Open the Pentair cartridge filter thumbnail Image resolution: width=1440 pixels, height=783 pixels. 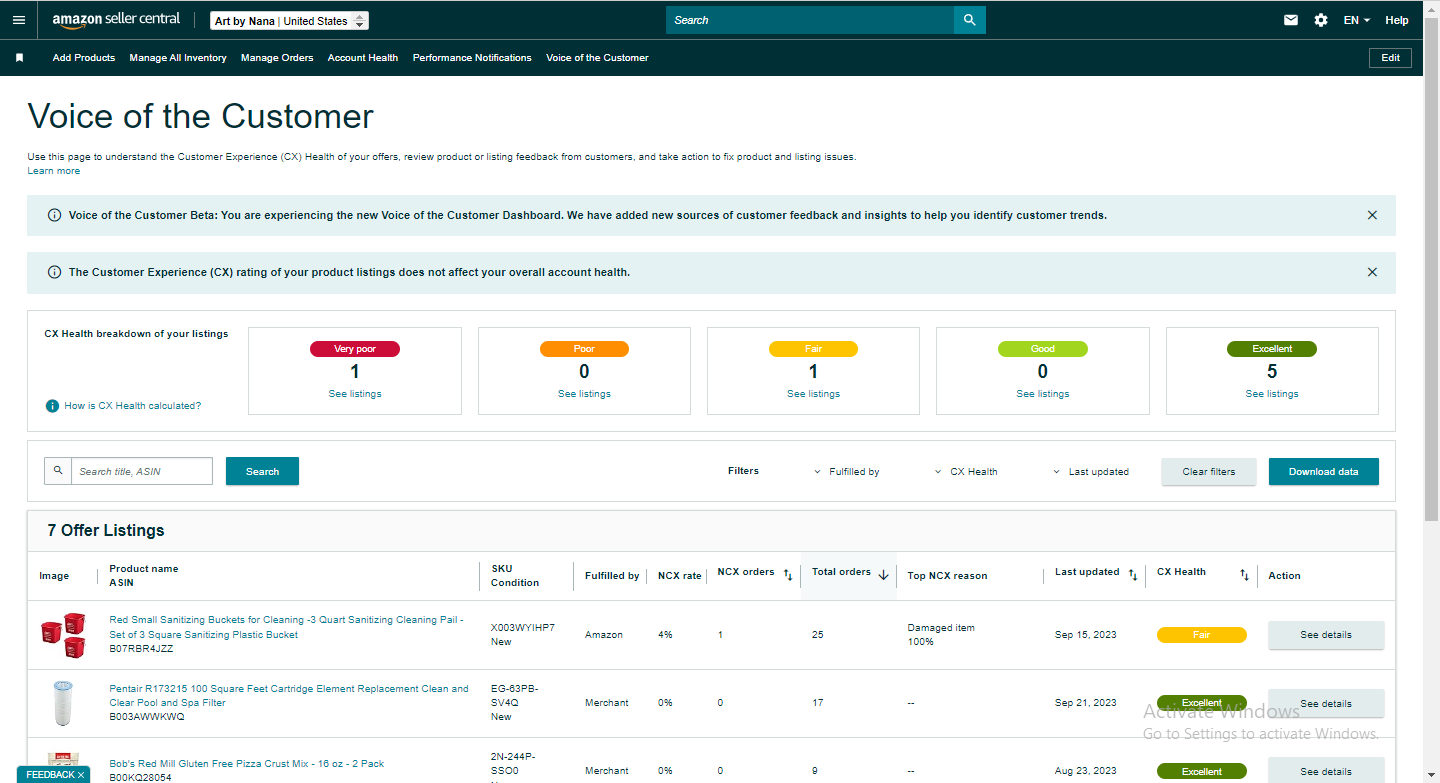click(x=63, y=703)
